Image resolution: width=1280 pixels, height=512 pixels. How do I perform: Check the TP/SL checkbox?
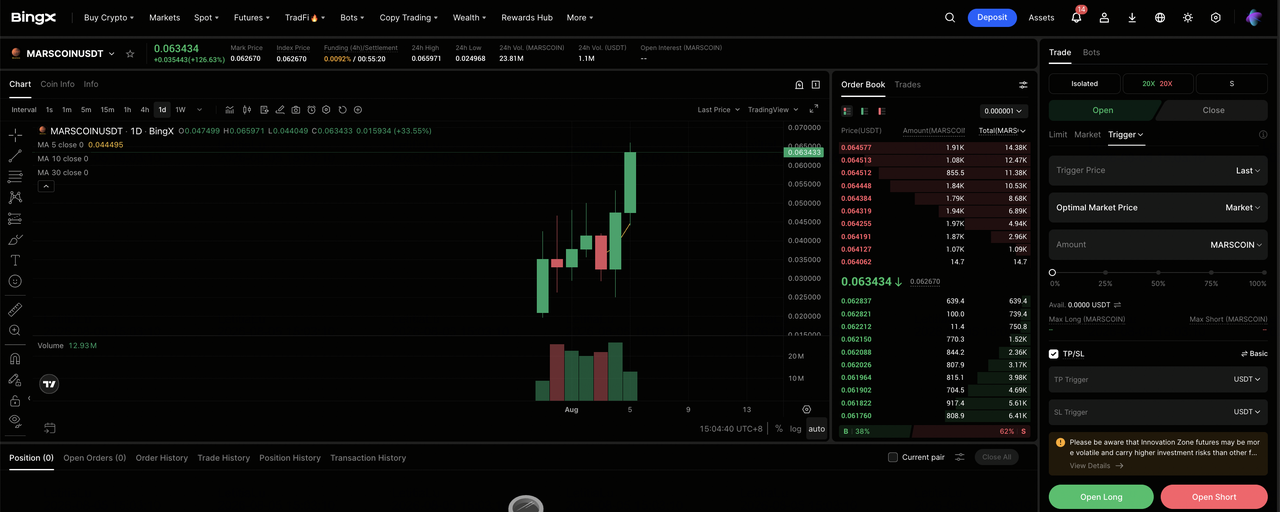tap(1054, 353)
